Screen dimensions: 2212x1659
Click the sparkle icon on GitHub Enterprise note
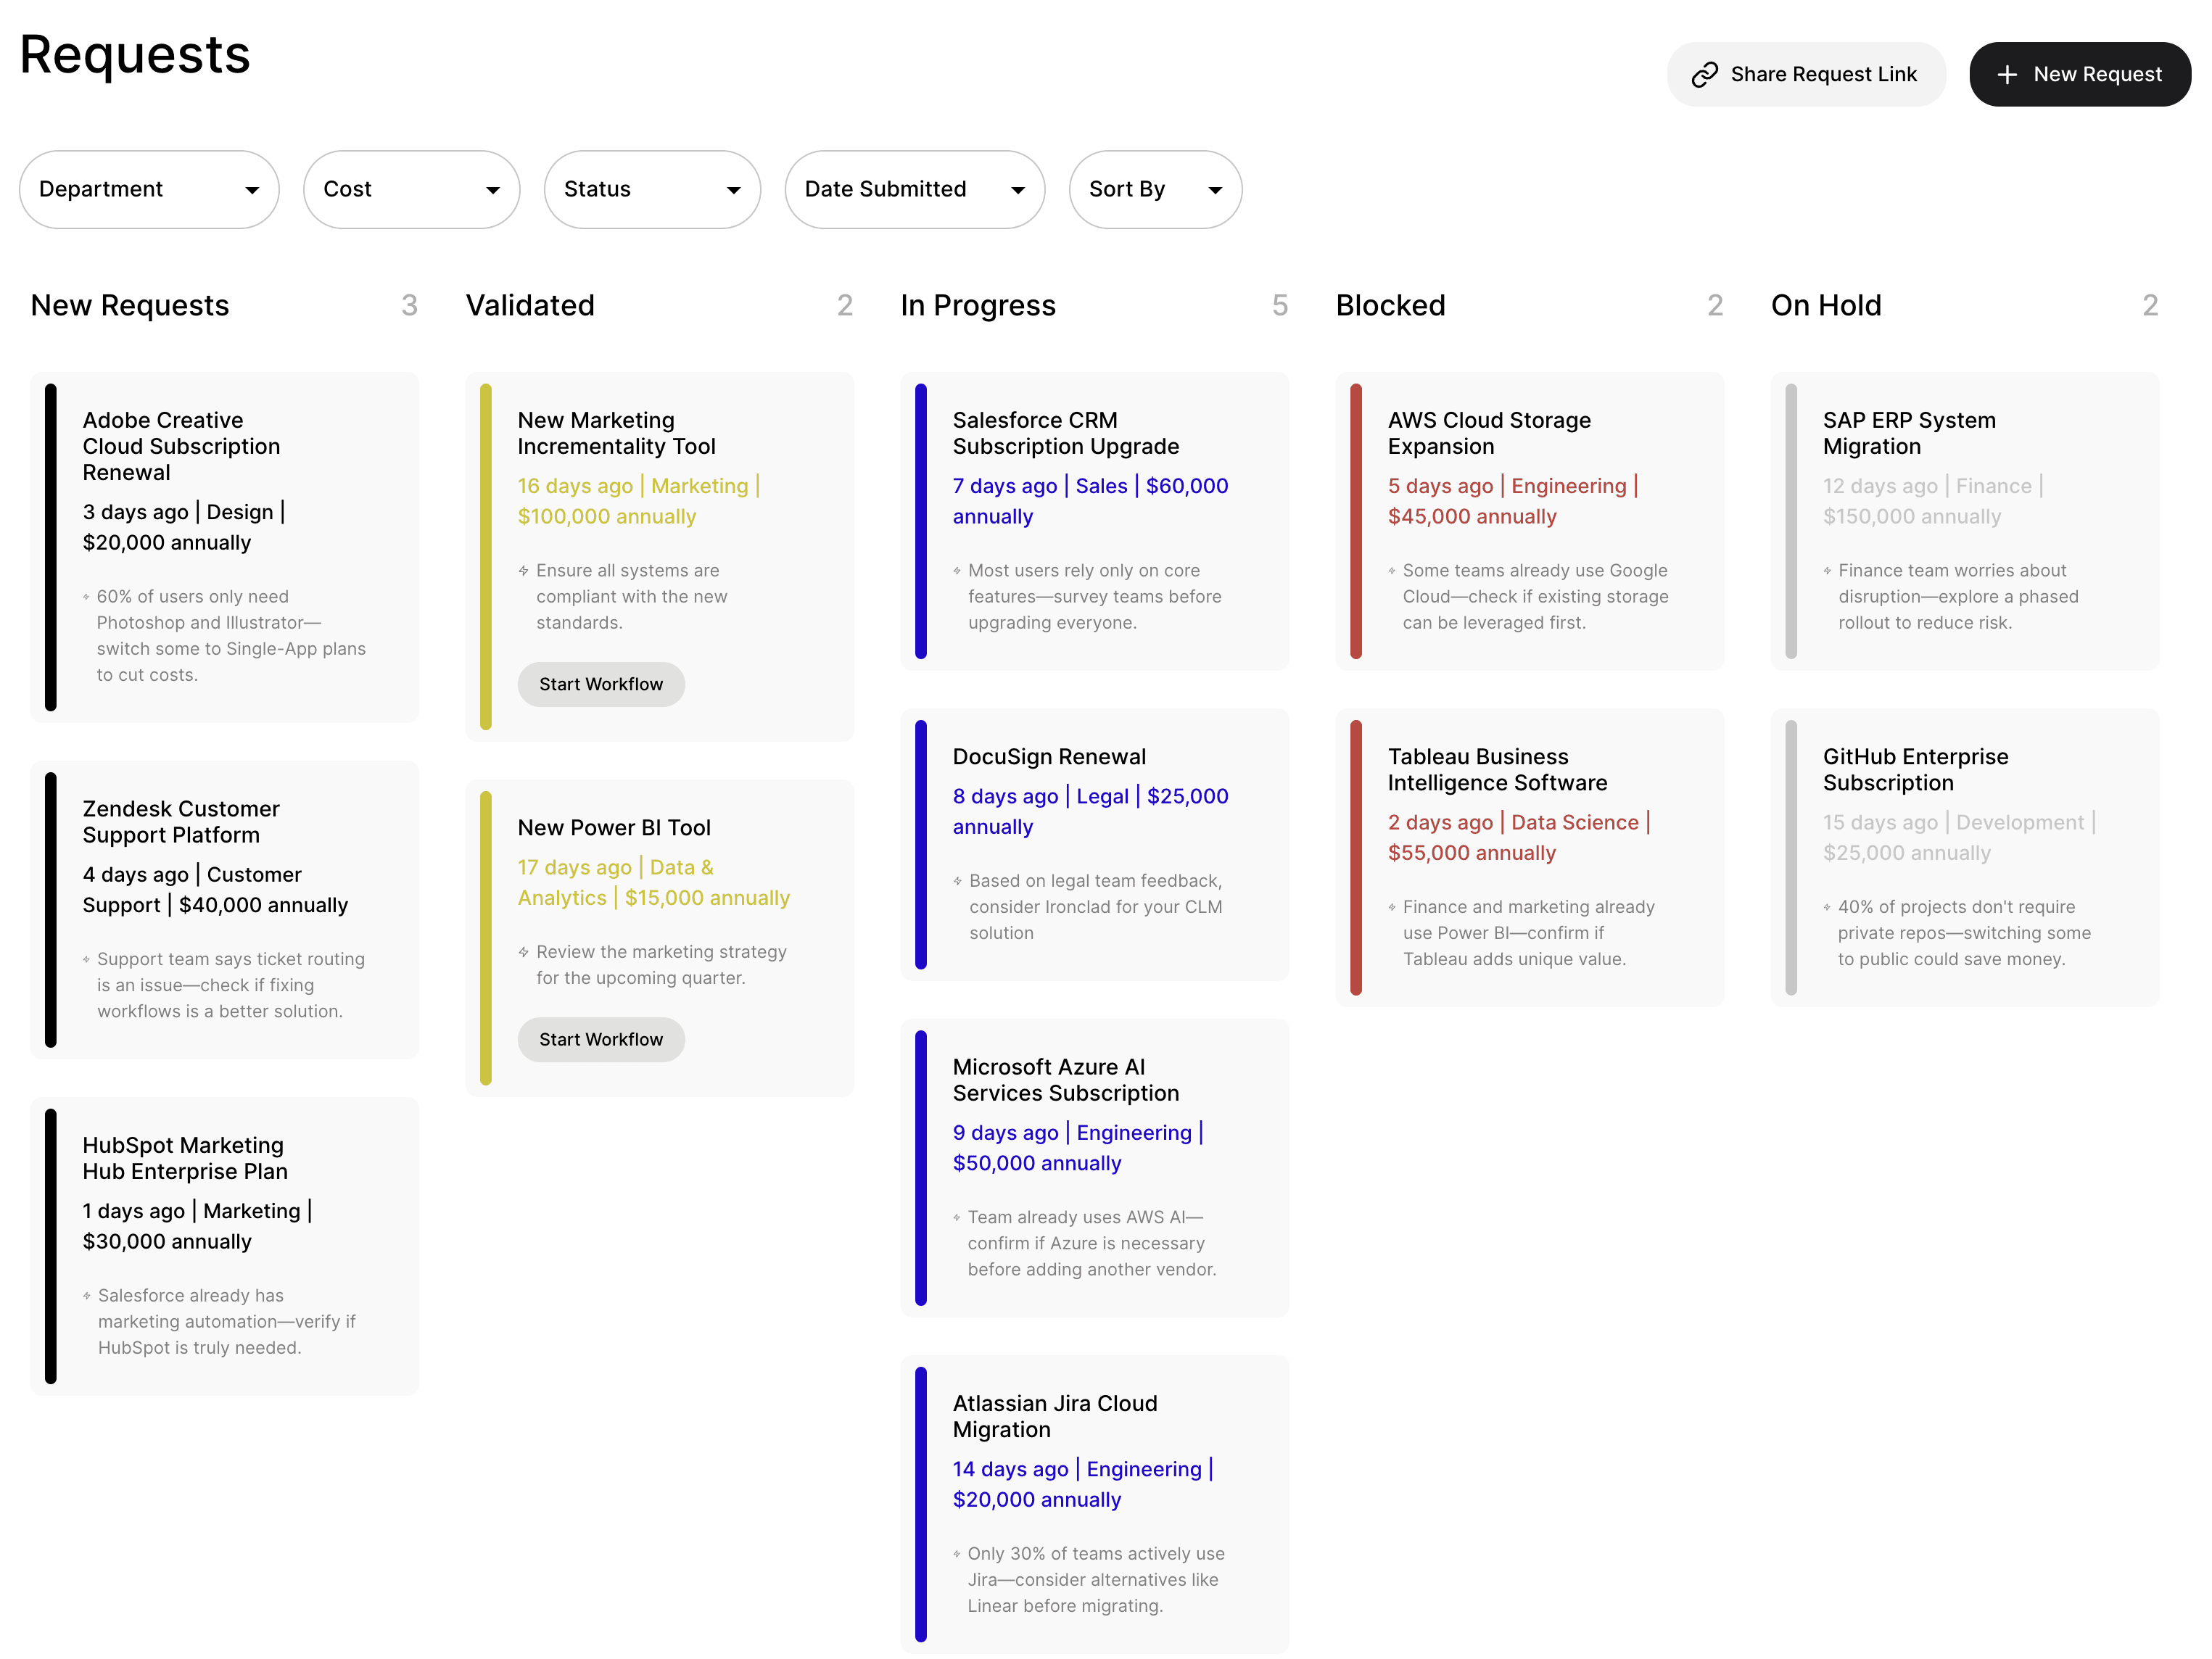(x=1827, y=907)
